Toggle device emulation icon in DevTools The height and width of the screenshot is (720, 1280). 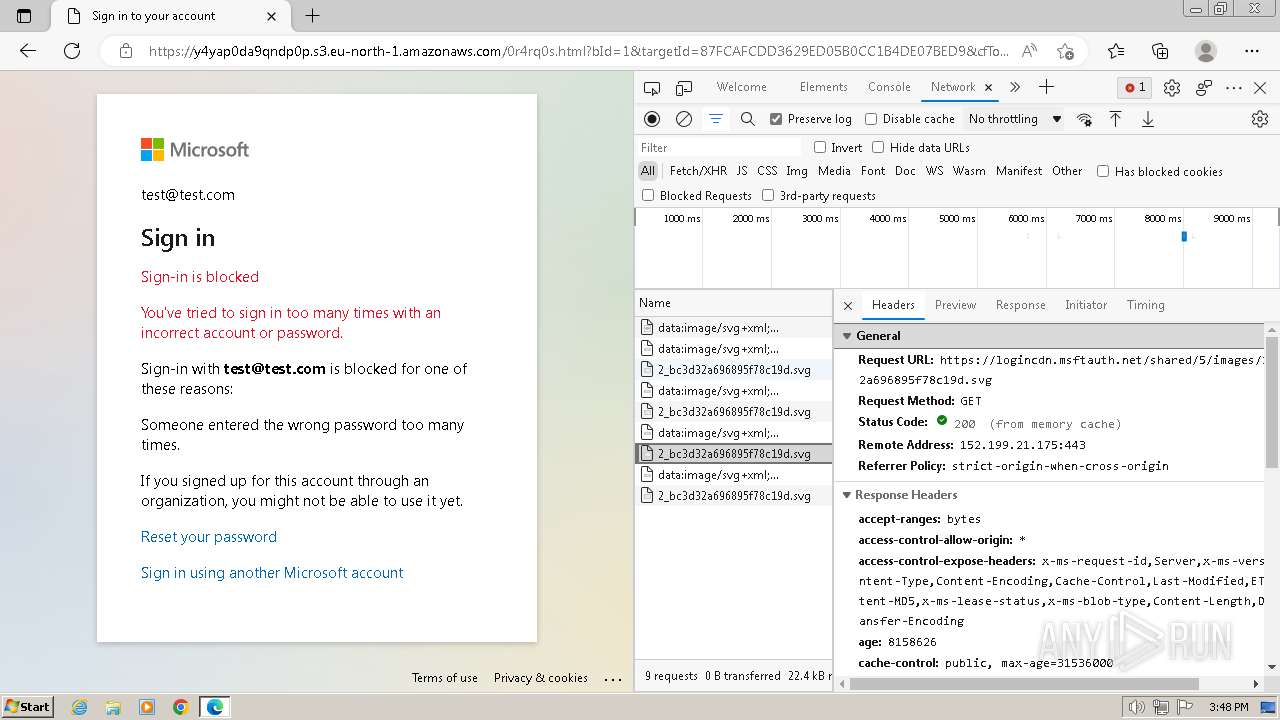[x=684, y=88]
